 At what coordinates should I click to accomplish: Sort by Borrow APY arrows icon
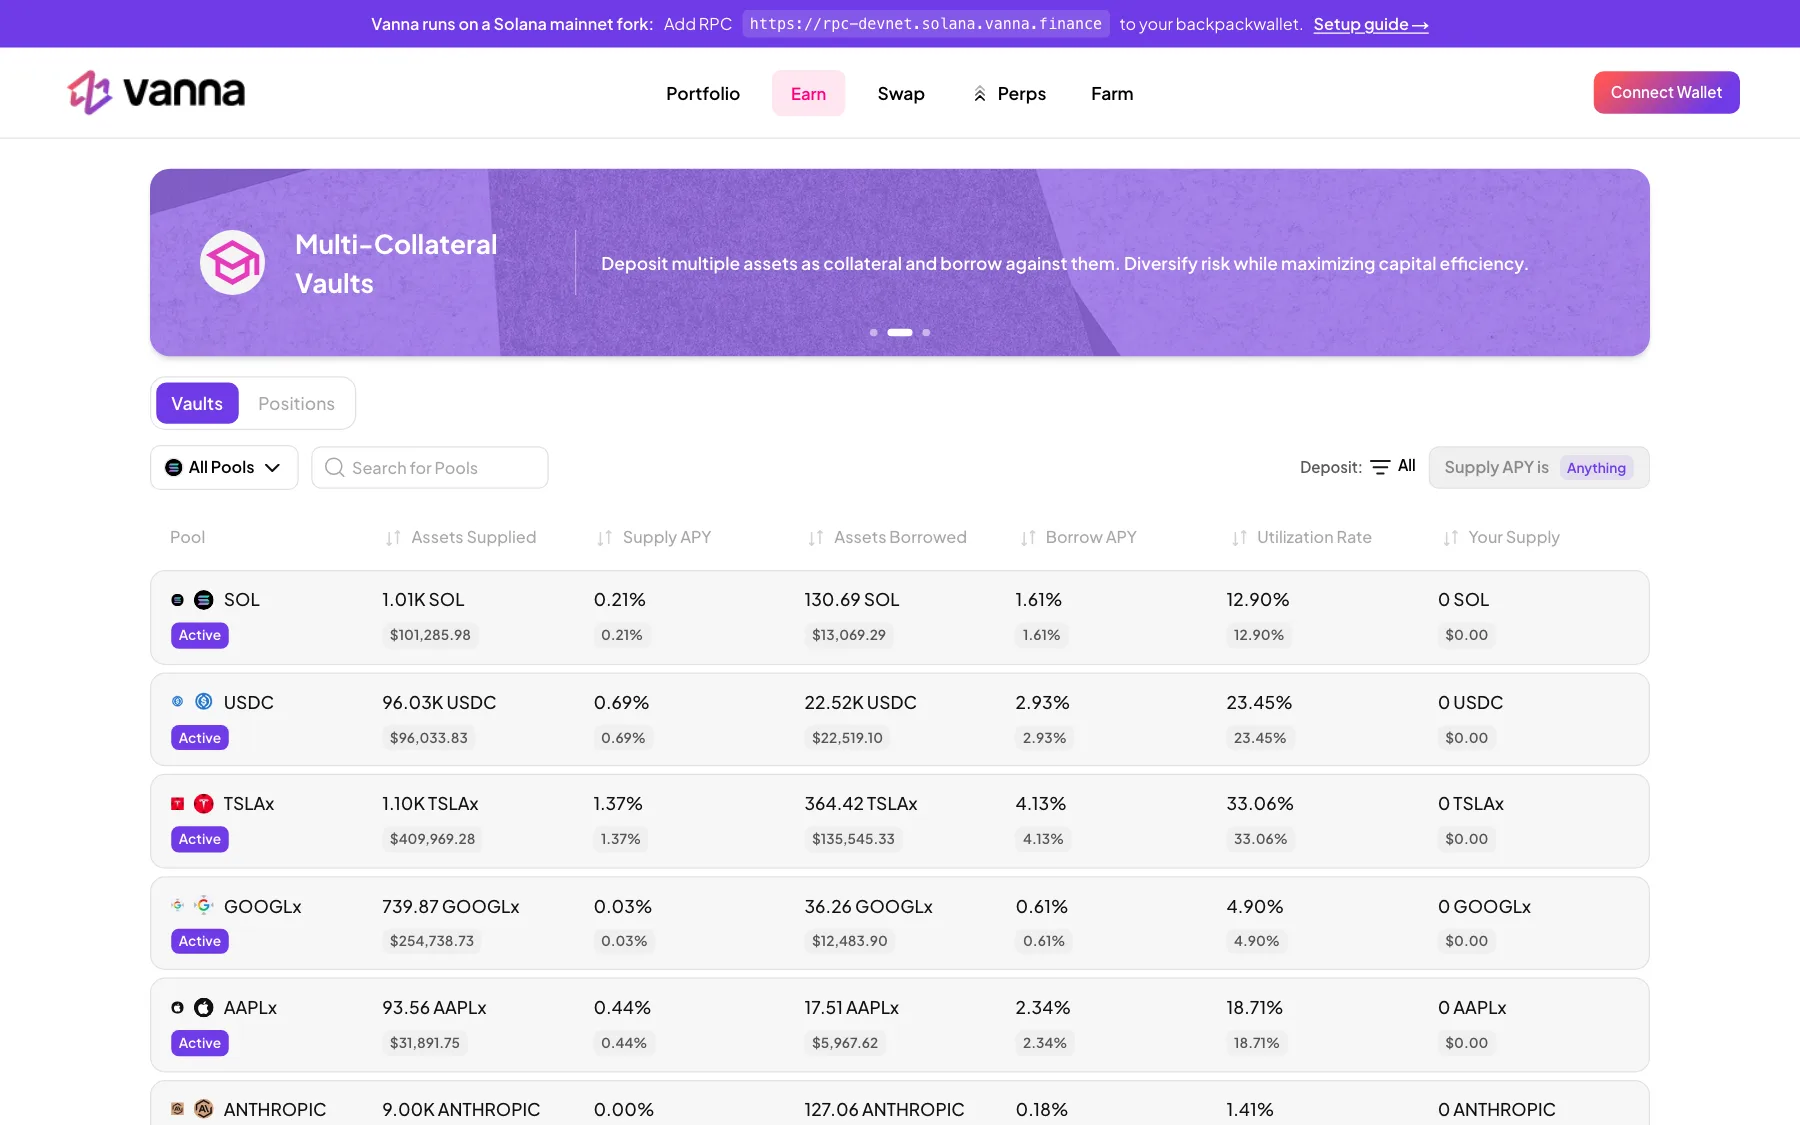coord(1028,538)
